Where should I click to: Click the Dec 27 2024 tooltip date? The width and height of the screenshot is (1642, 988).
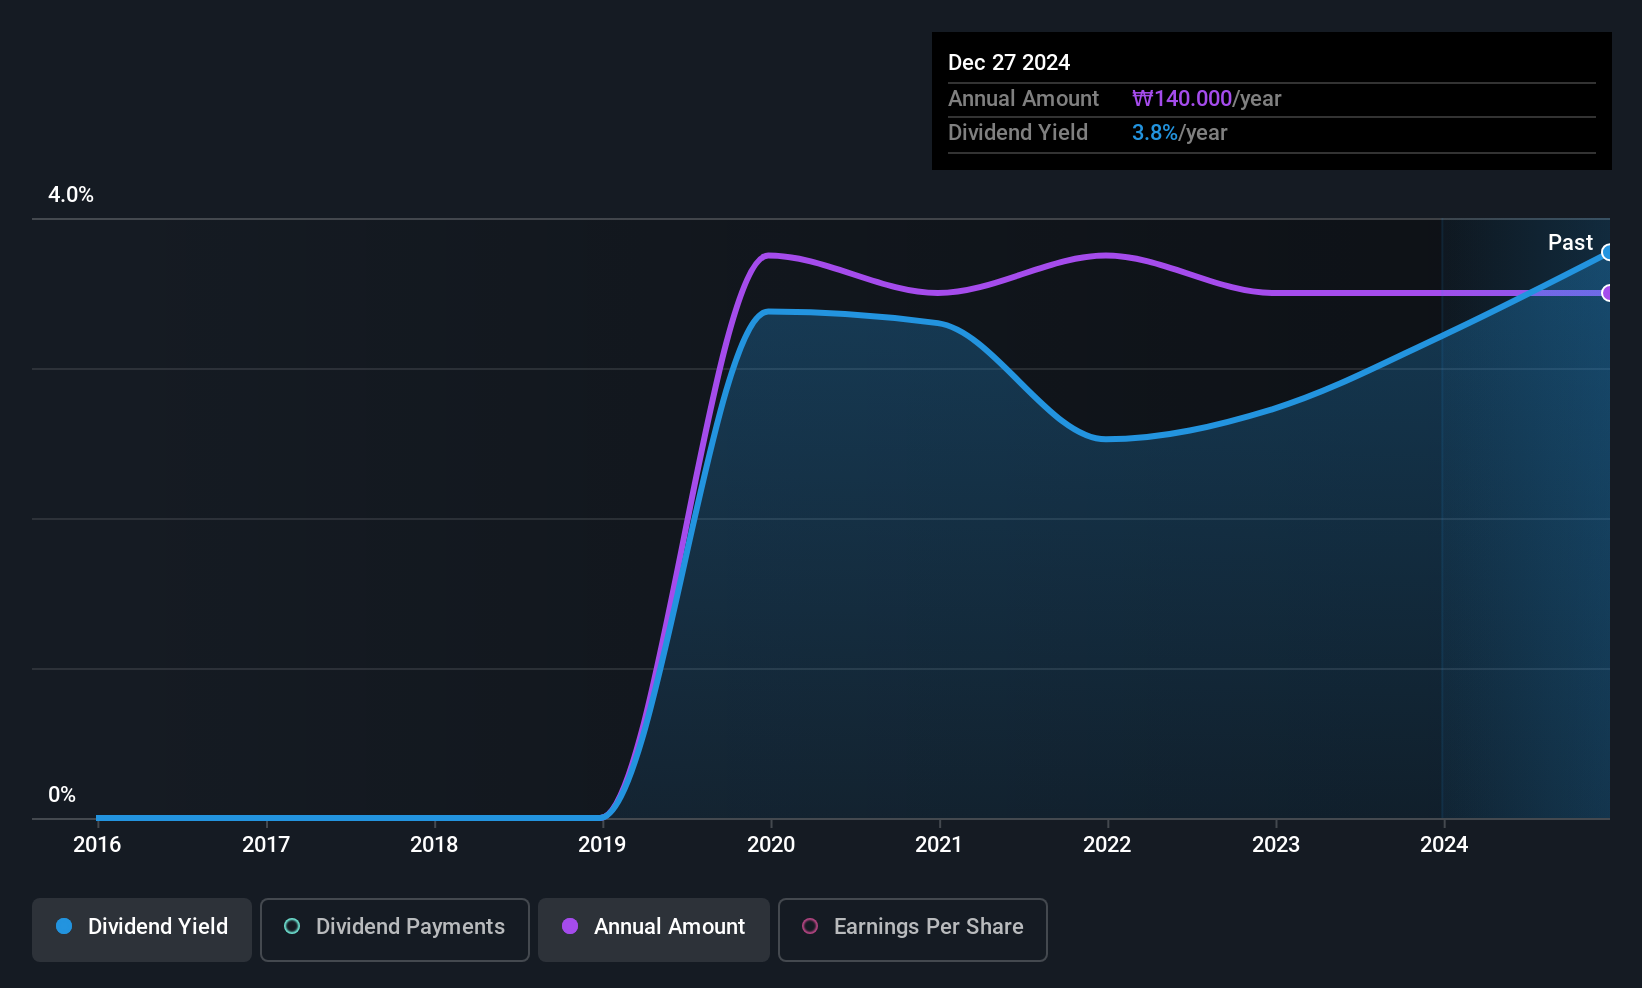pyautogui.click(x=1009, y=63)
